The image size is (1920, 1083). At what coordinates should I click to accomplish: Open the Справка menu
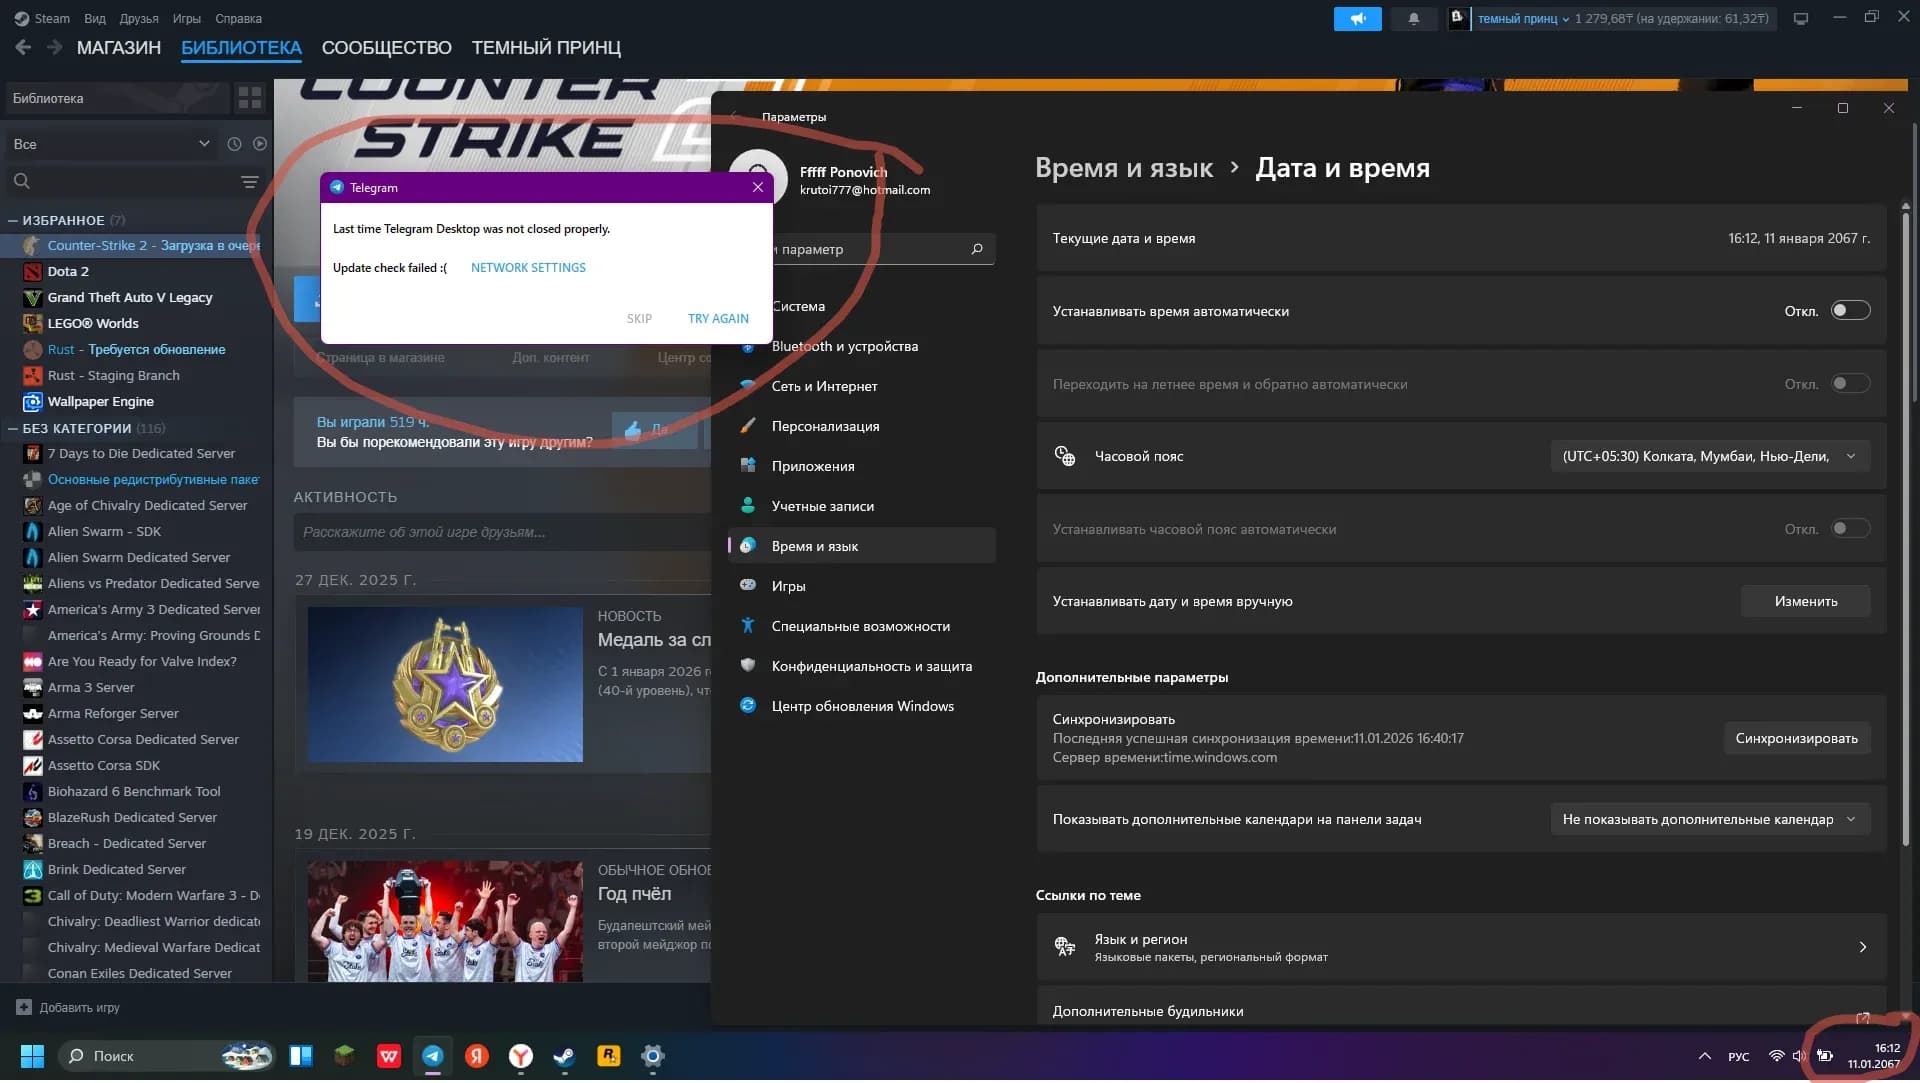[239, 18]
